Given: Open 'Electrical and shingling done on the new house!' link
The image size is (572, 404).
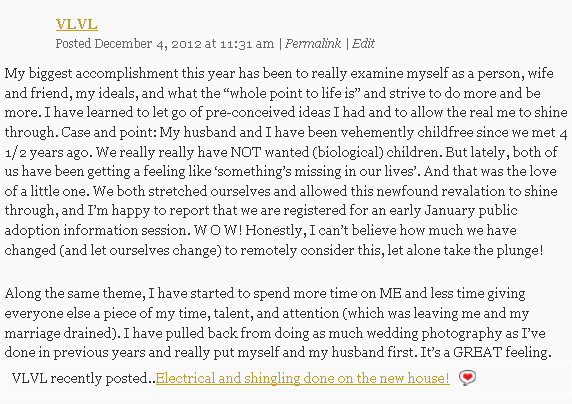Looking at the screenshot, I should [x=302, y=378].
